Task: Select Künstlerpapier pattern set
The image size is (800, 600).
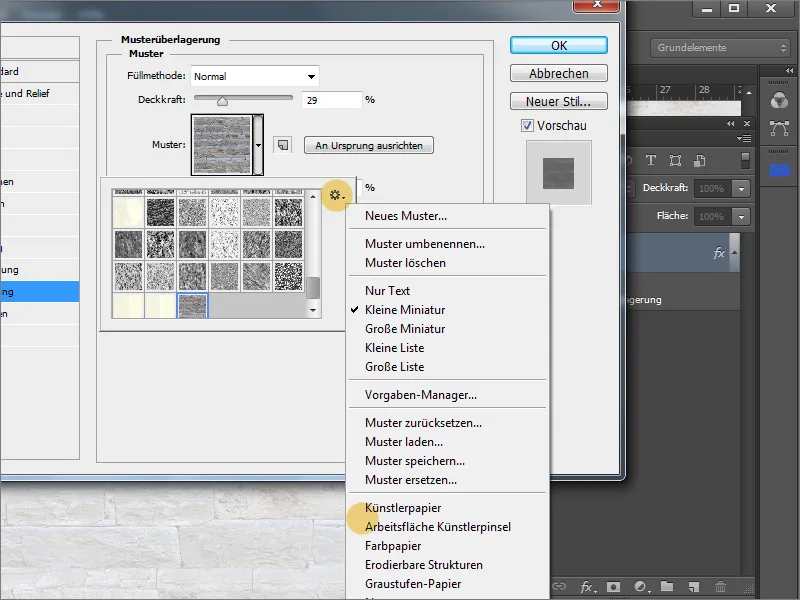Action: (403, 508)
